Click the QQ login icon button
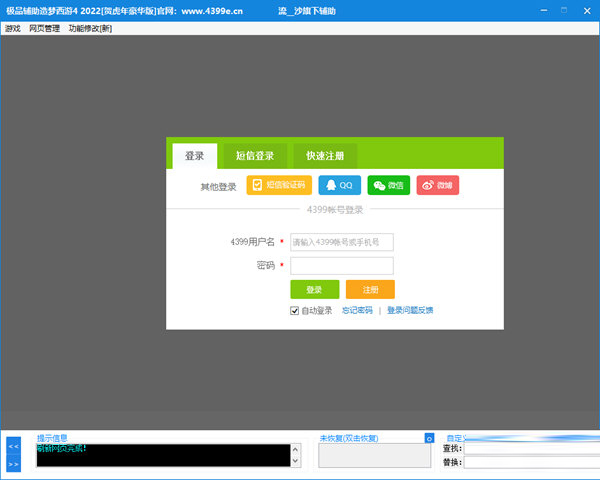 [340, 185]
